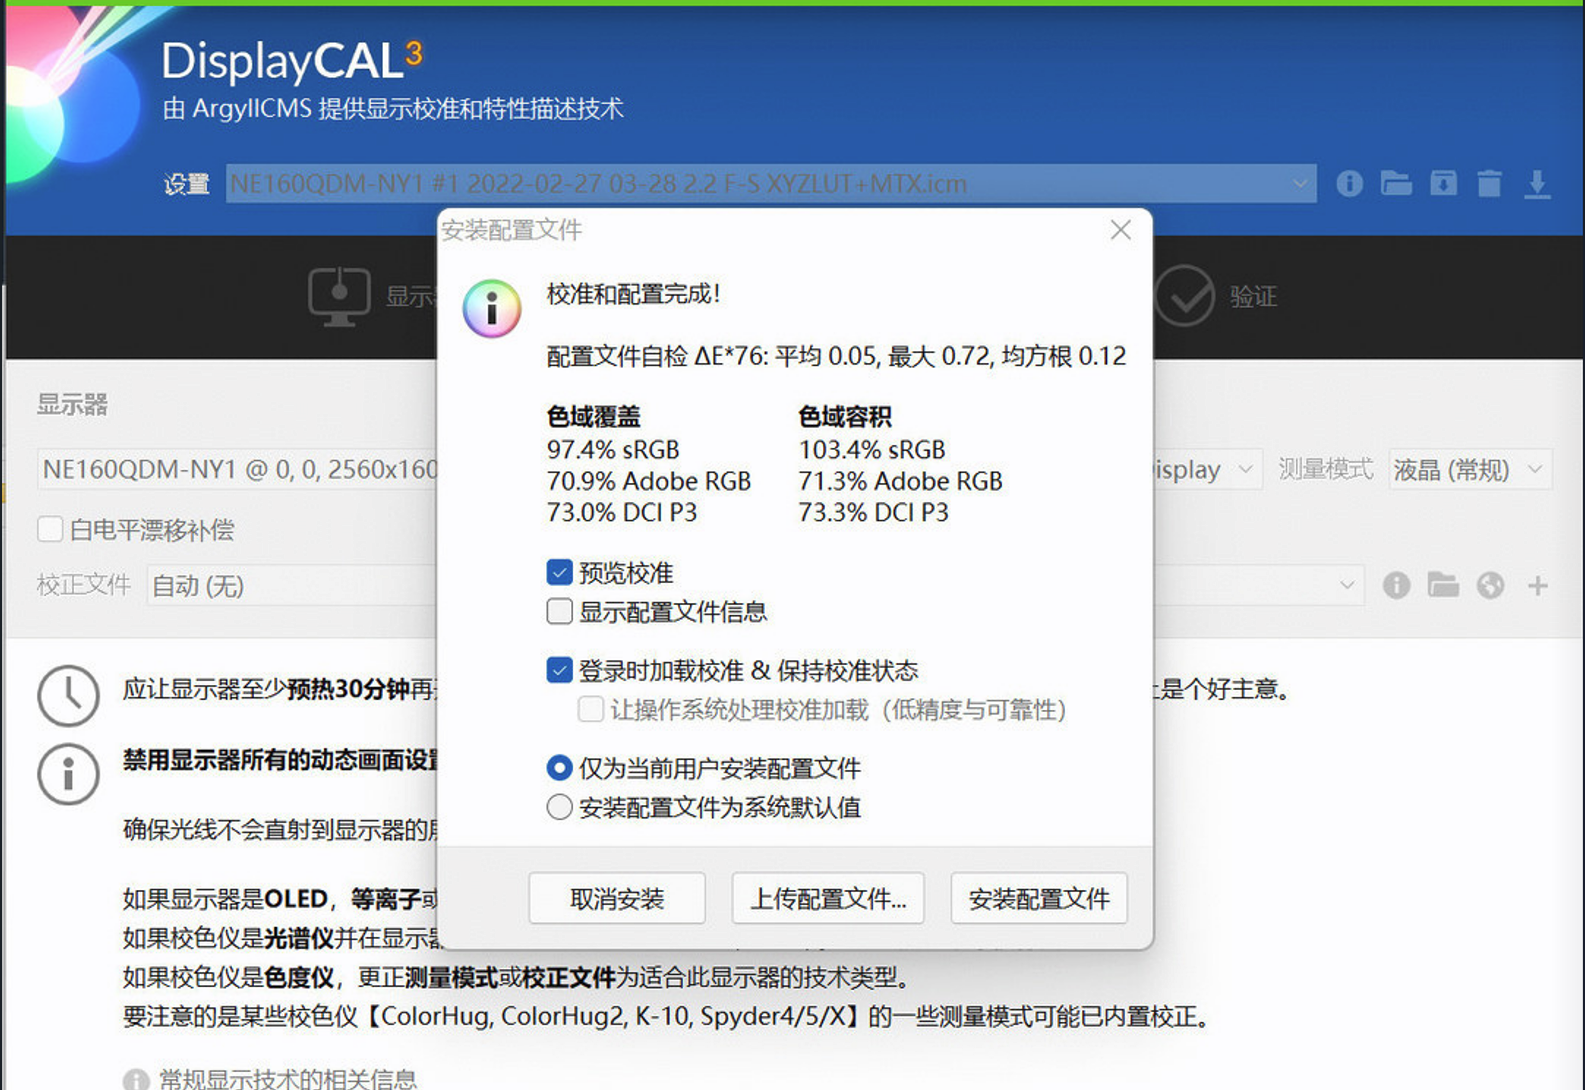Toggle 登录时加载校准 checkbox

pos(559,670)
